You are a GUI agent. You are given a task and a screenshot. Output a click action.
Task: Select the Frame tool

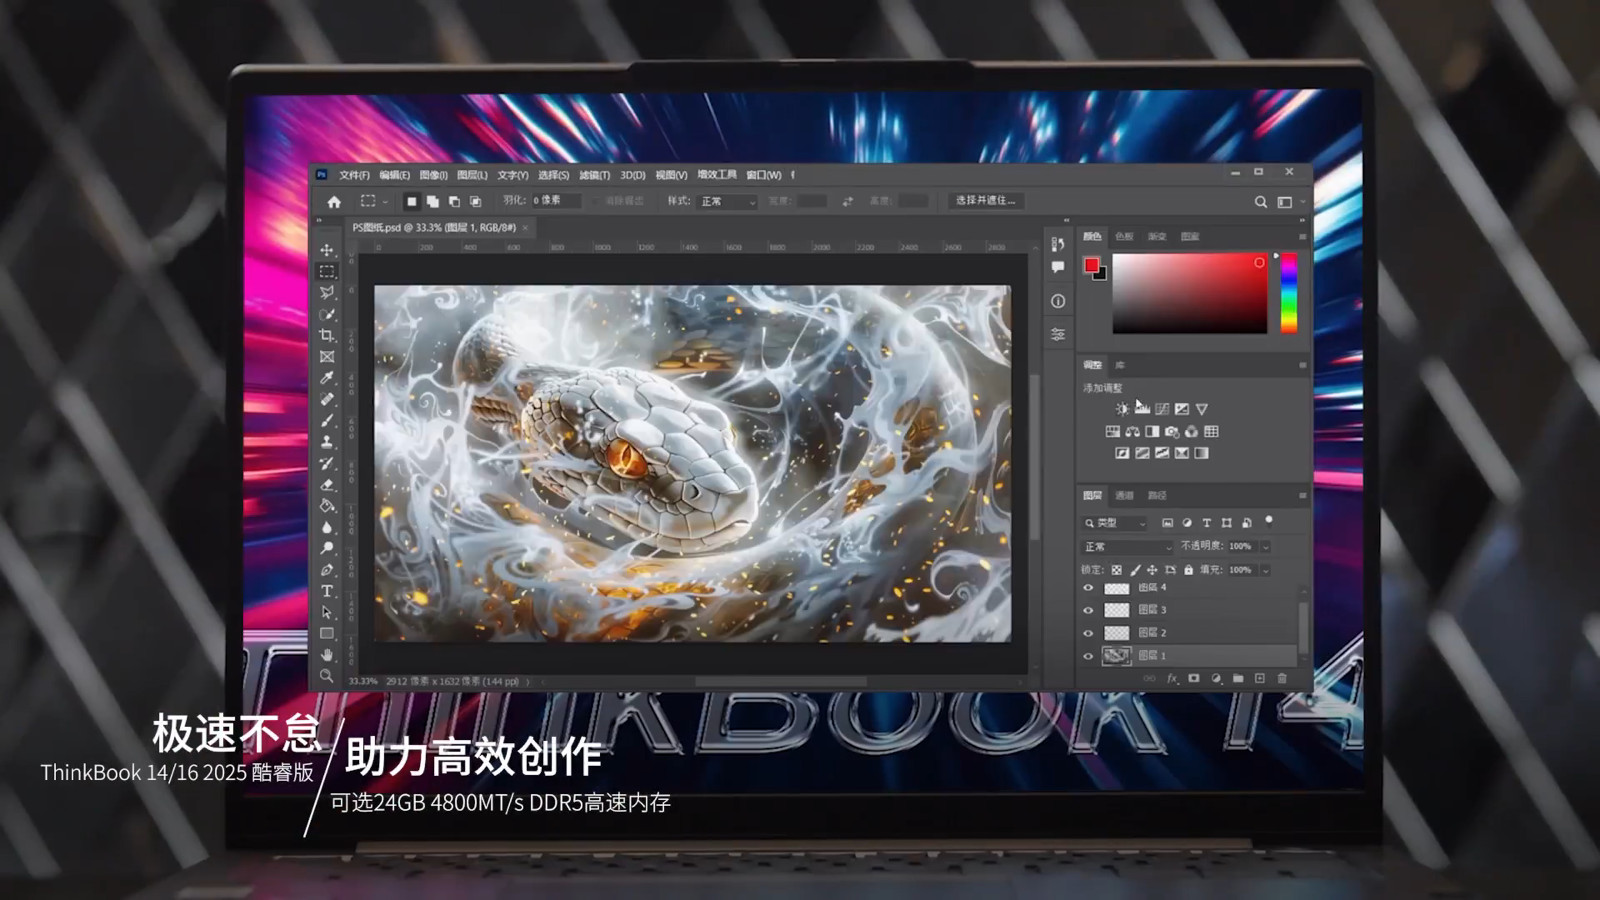coord(327,356)
